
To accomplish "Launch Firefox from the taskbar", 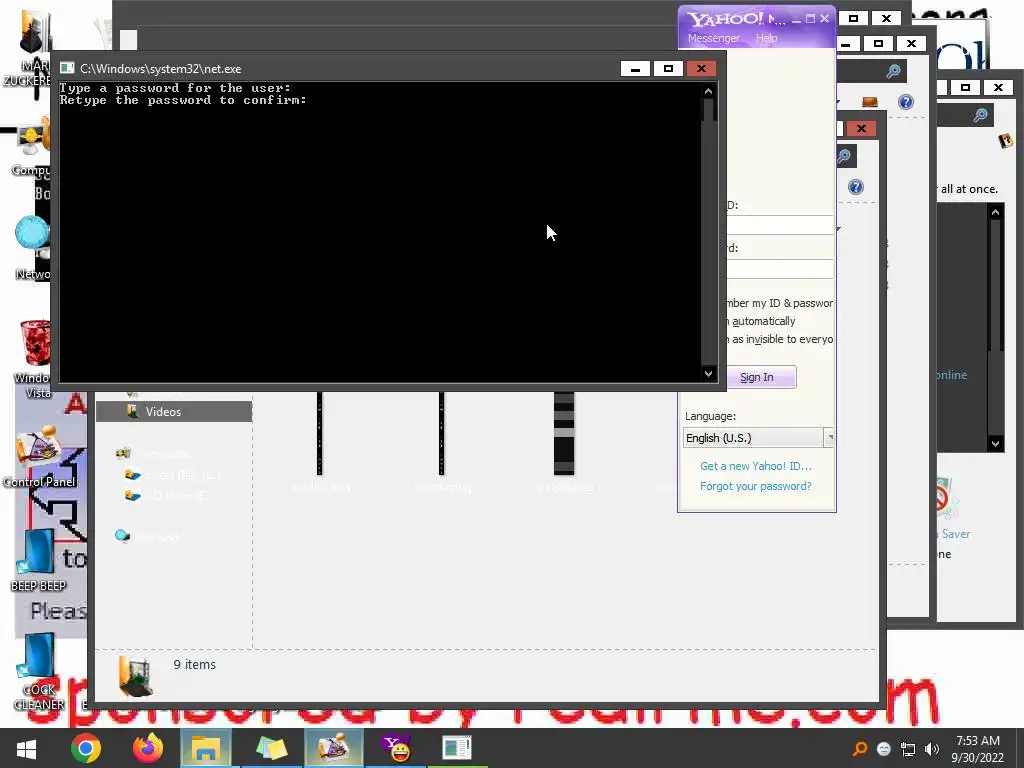I will pyautogui.click(x=148, y=748).
